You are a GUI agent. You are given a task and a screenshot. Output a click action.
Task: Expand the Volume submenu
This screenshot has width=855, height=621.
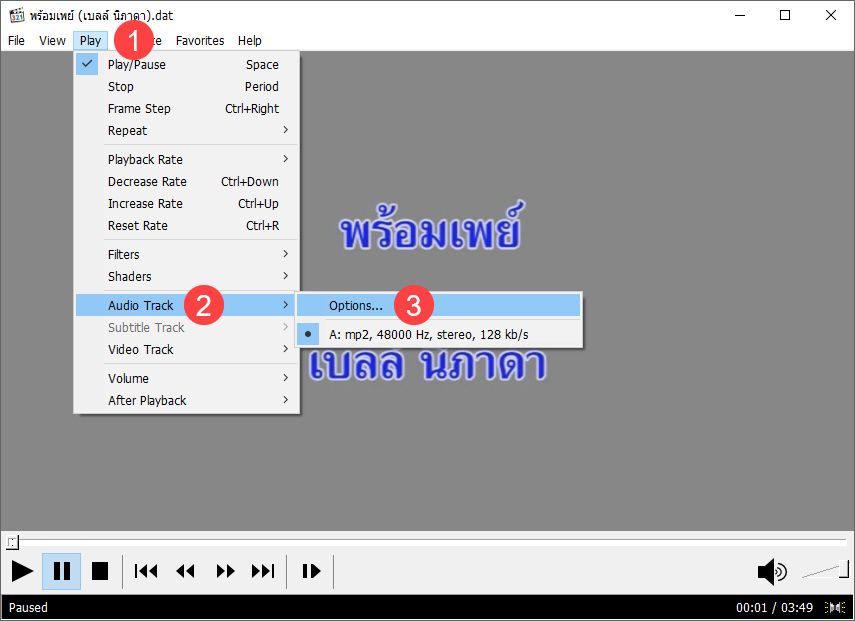186,378
